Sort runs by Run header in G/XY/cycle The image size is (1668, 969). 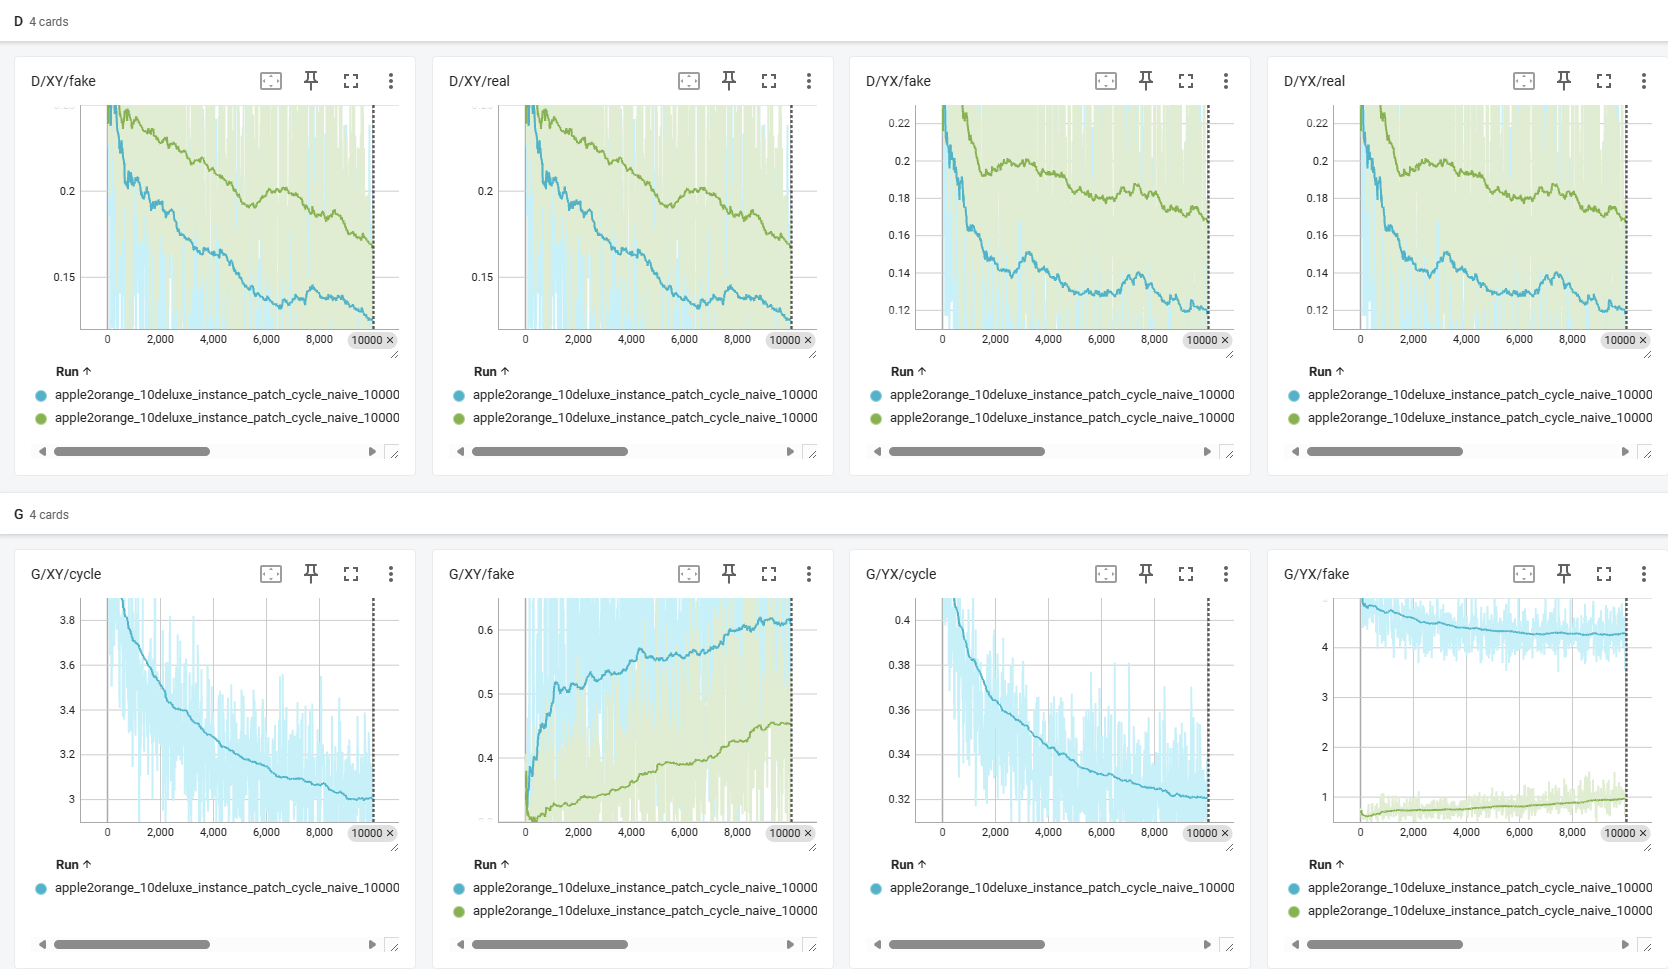73,864
